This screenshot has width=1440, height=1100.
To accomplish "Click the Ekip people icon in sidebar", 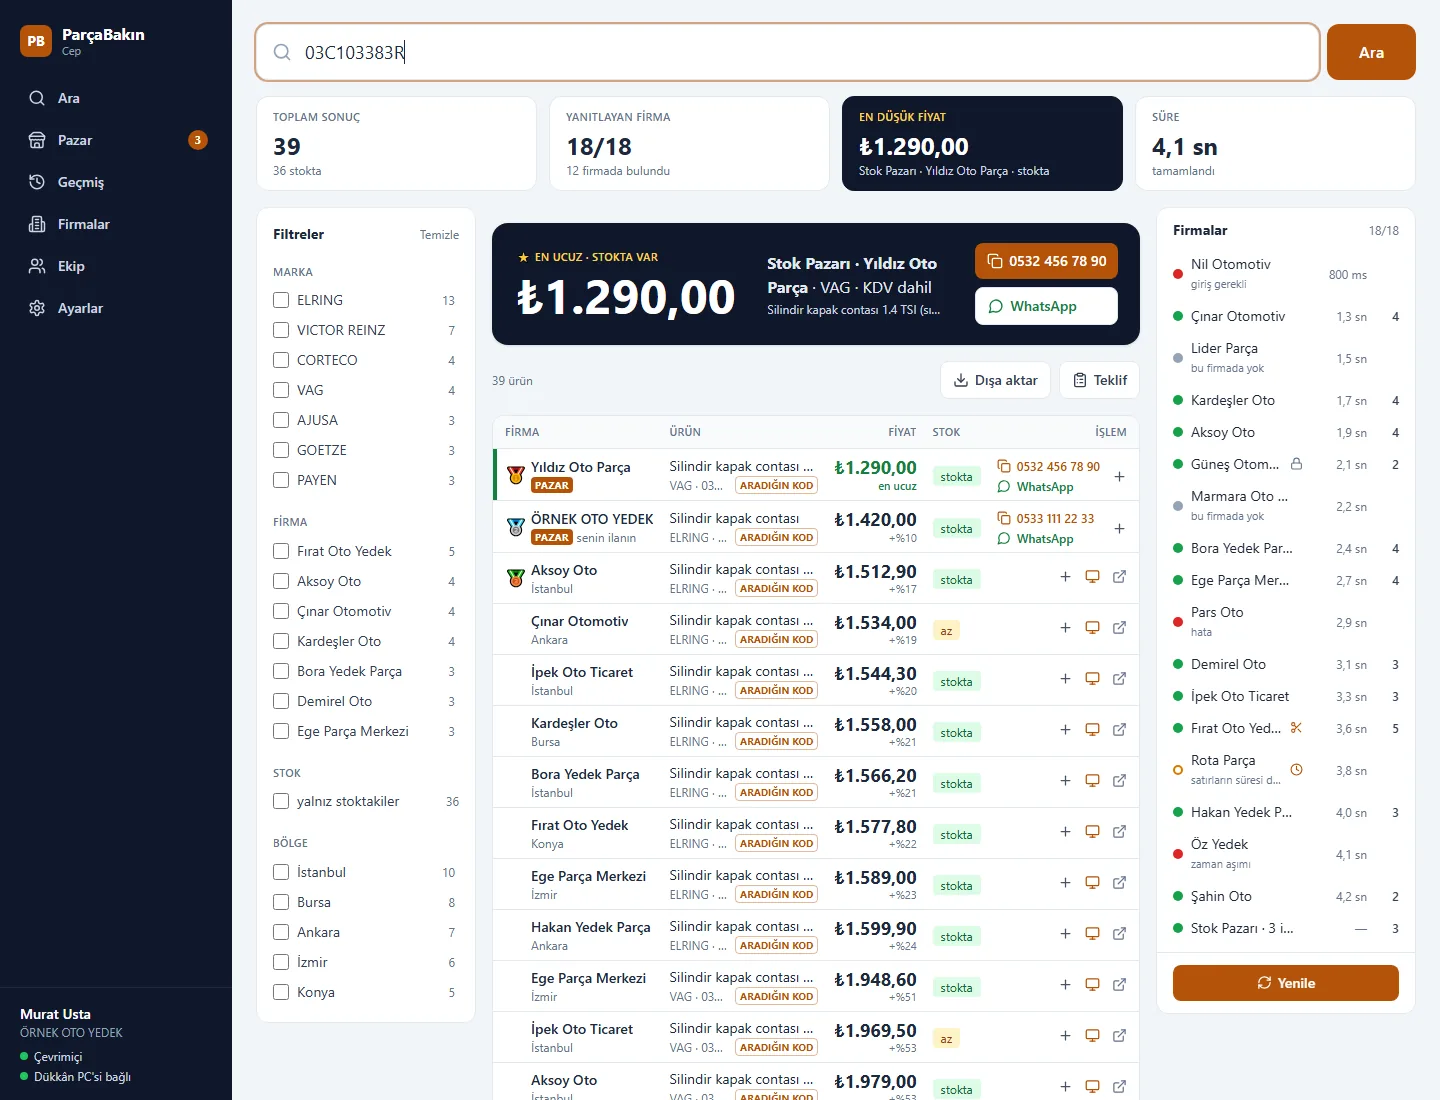I will pos(37,266).
